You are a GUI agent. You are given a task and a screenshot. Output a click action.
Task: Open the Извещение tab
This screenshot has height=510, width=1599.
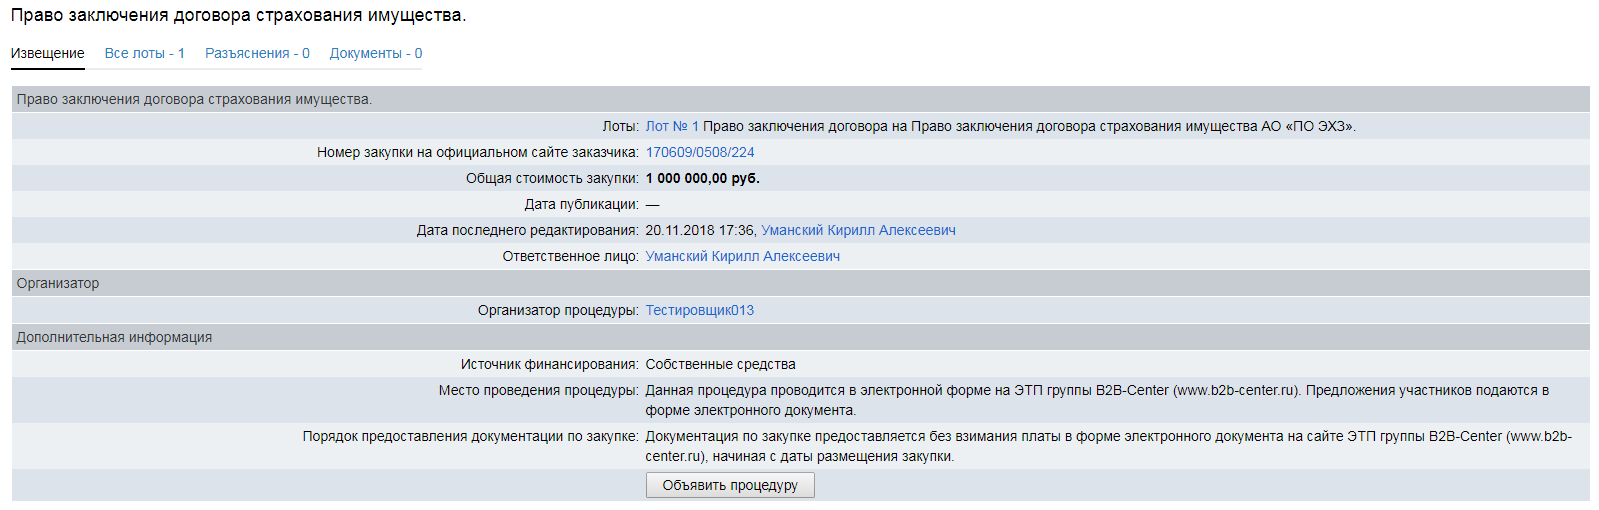pos(47,53)
